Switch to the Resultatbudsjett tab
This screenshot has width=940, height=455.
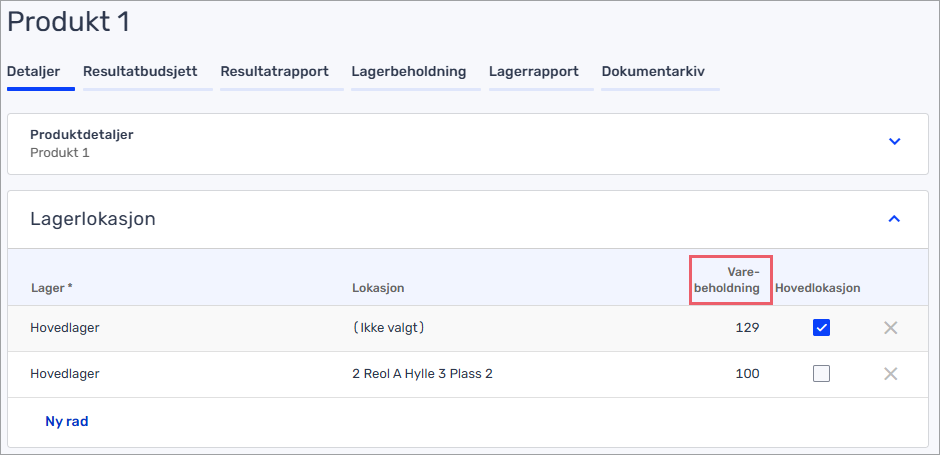point(140,72)
